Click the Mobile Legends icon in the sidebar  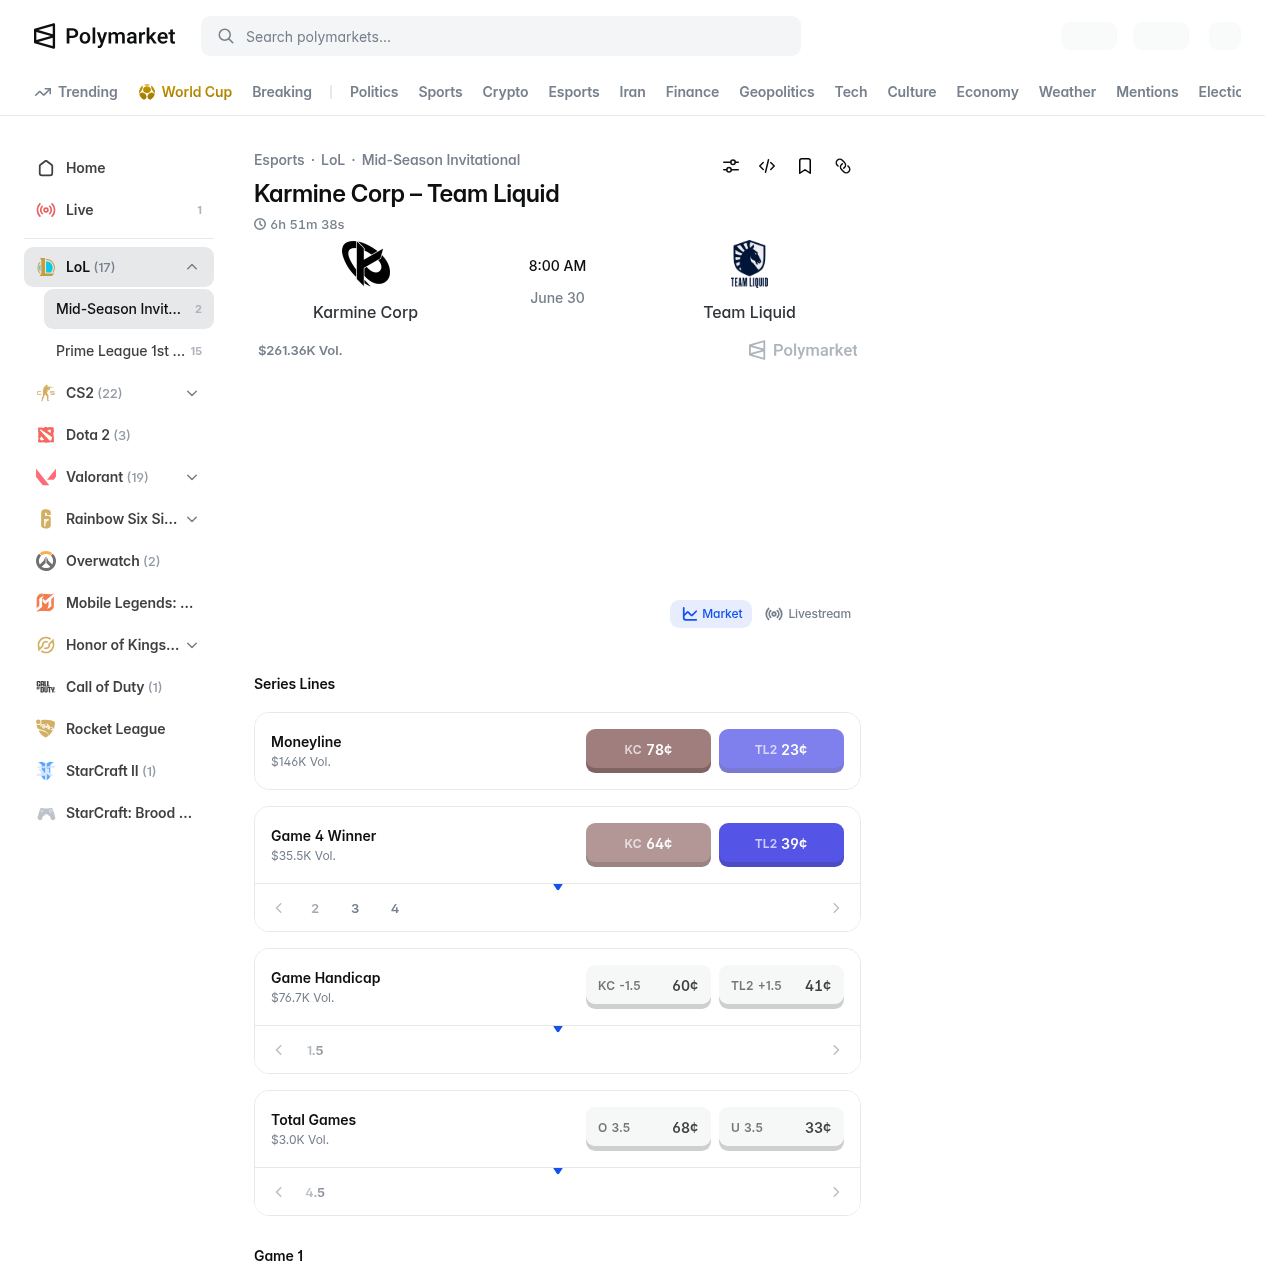tap(46, 603)
